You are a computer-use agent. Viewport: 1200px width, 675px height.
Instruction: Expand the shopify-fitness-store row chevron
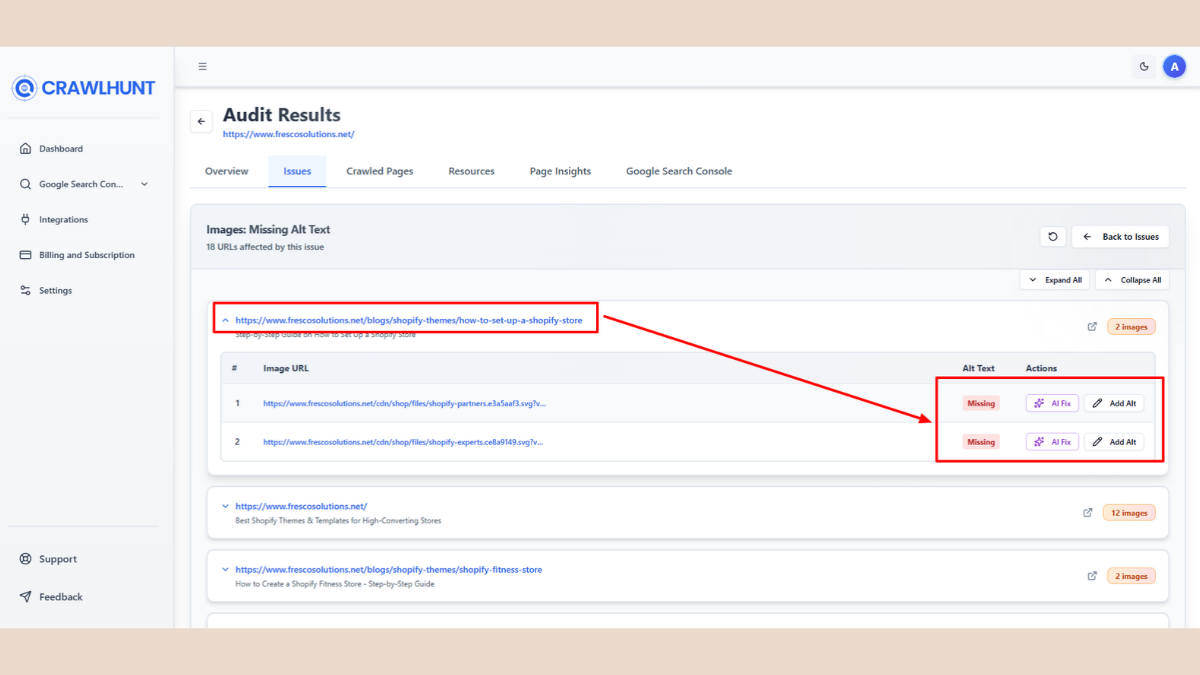click(x=225, y=570)
